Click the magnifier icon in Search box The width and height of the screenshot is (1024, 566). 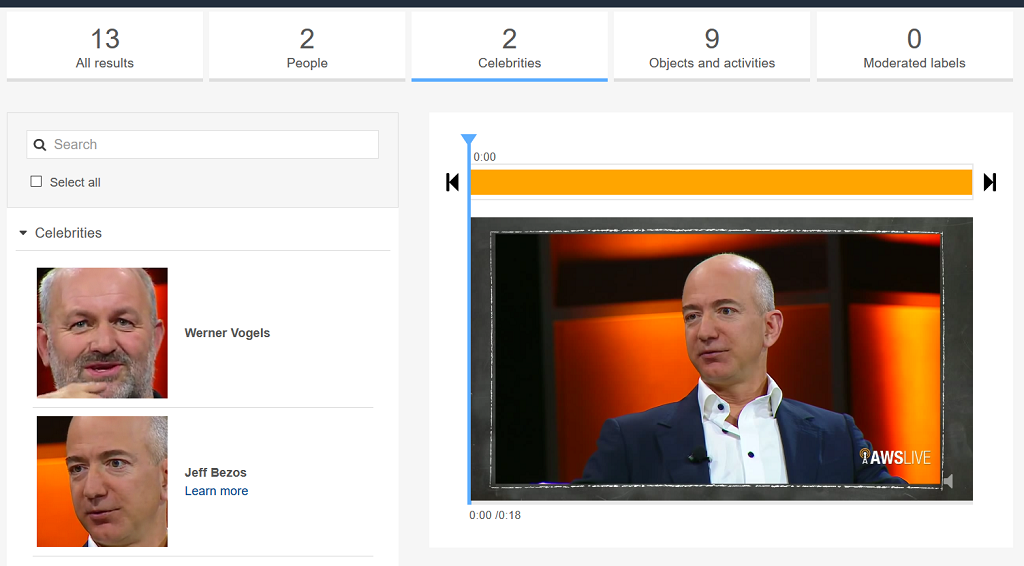click(40, 145)
